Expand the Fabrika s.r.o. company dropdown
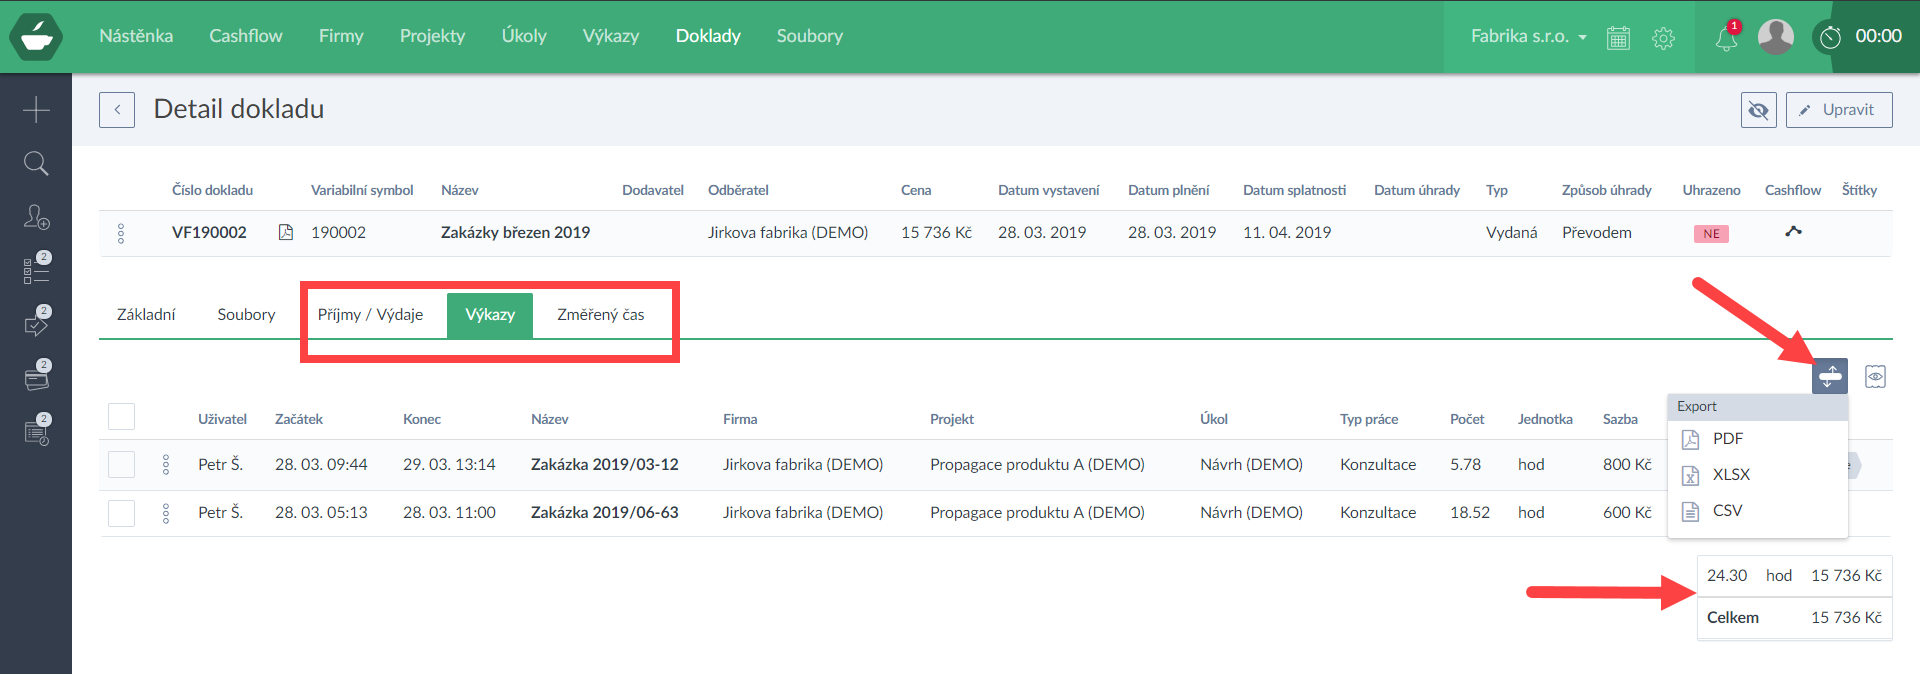 pyautogui.click(x=1528, y=37)
